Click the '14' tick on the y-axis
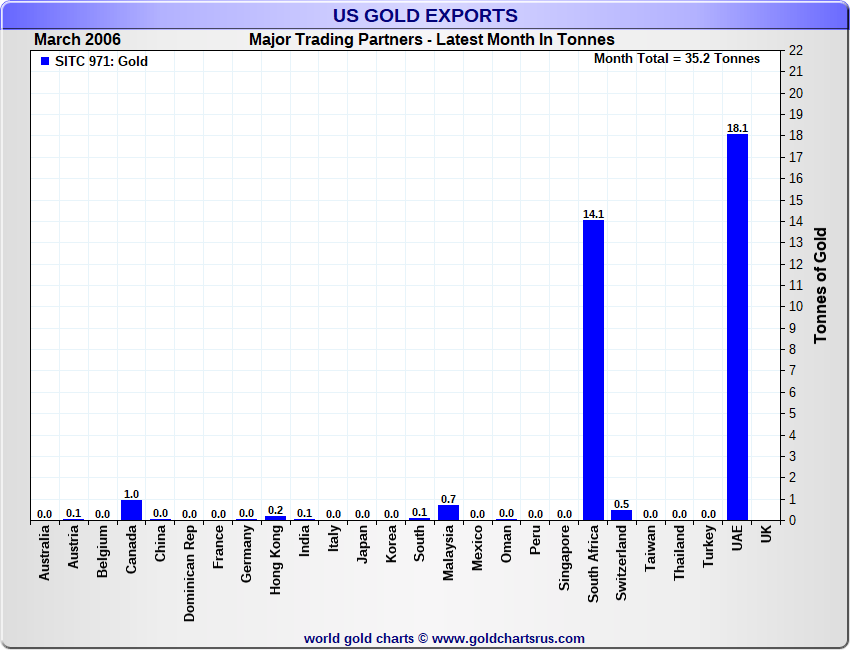This screenshot has height=650, width=850. click(x=795, y=221)
